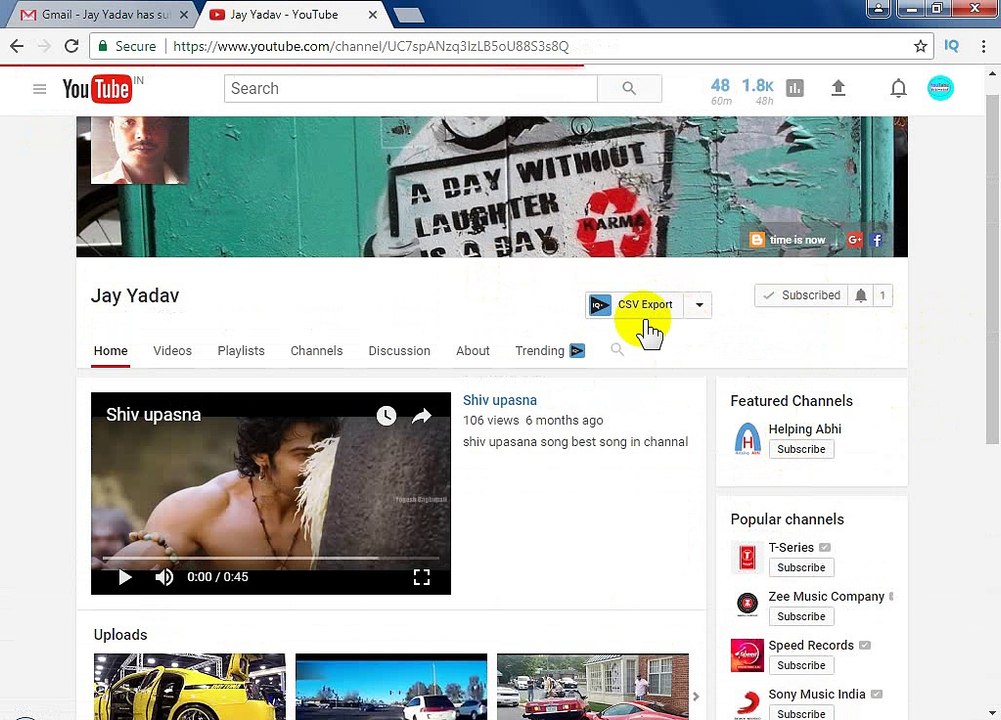Click the 1.8K 48h vidIQ stat
This screenshot has height=720, width=1001.
pos(758,91)
